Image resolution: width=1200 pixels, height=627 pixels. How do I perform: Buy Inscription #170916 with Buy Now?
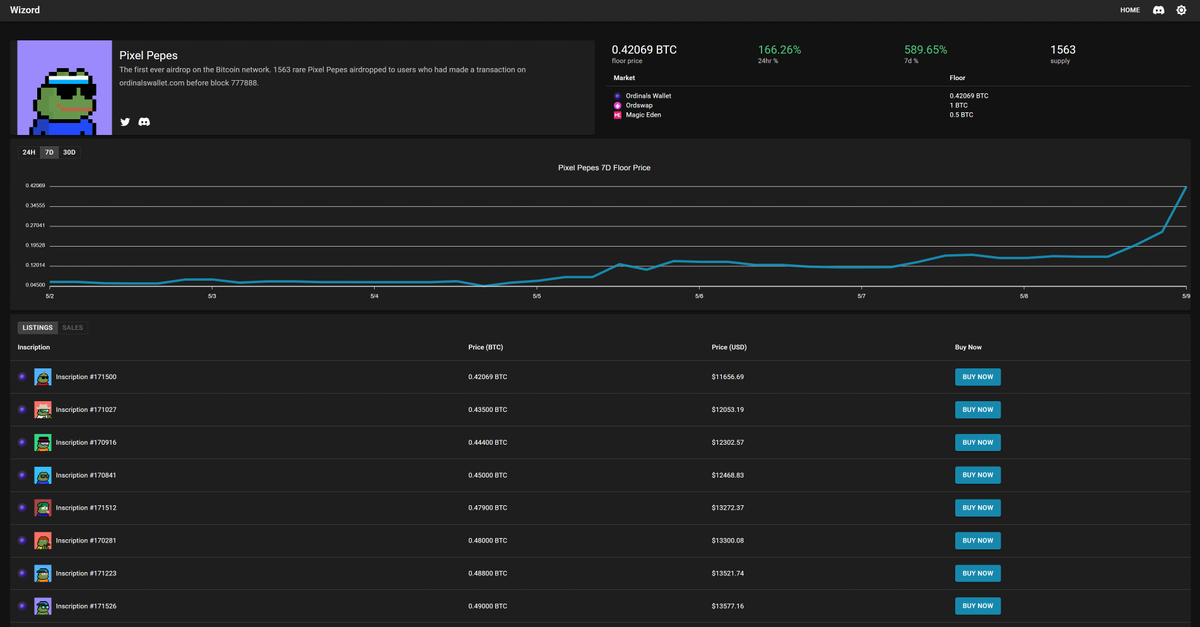978,442
